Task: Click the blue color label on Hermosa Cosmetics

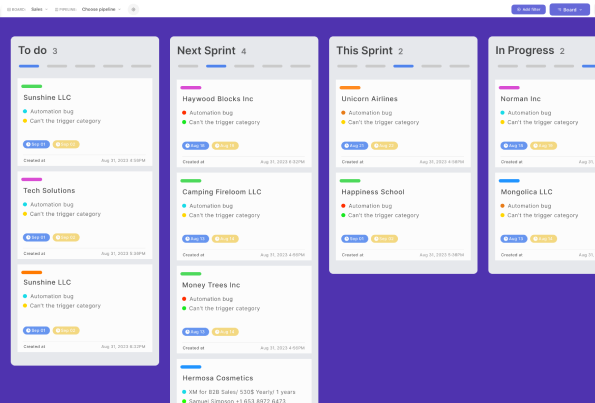Action: click(190, 367)
